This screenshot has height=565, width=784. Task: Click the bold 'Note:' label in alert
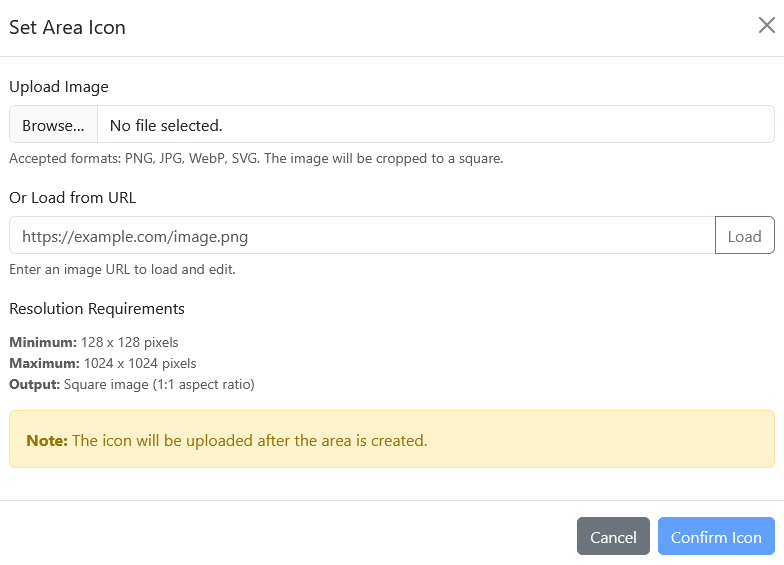[47, 440]
